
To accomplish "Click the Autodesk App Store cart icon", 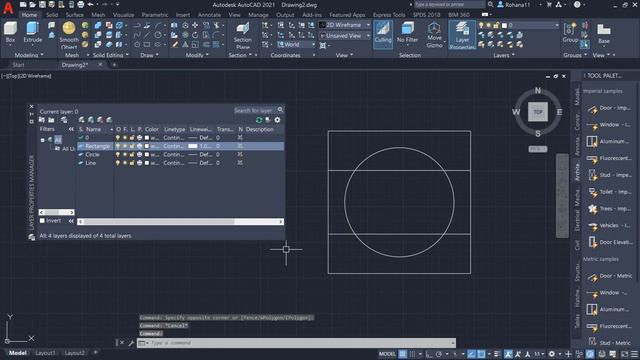I will [x=549, y=4].
